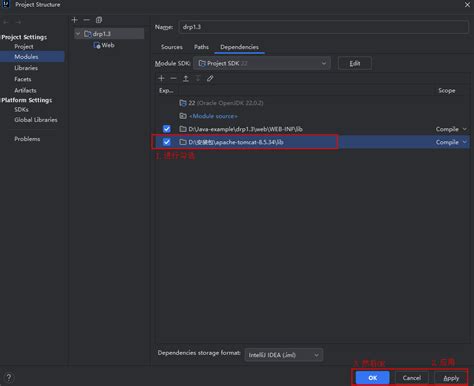The width and height of the screenshot is (474, 386).
Task: Click the folder icon of the apache-tomcat lib entry
Action: coord(183,142)
